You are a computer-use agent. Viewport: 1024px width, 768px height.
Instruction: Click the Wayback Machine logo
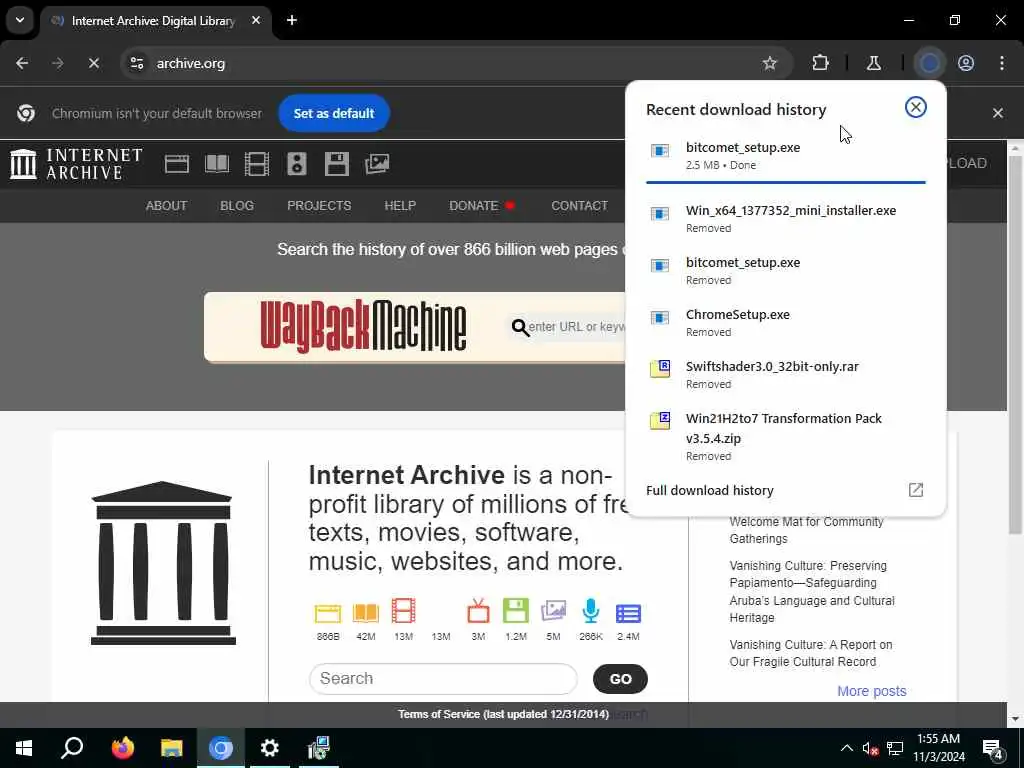[363, 326]
